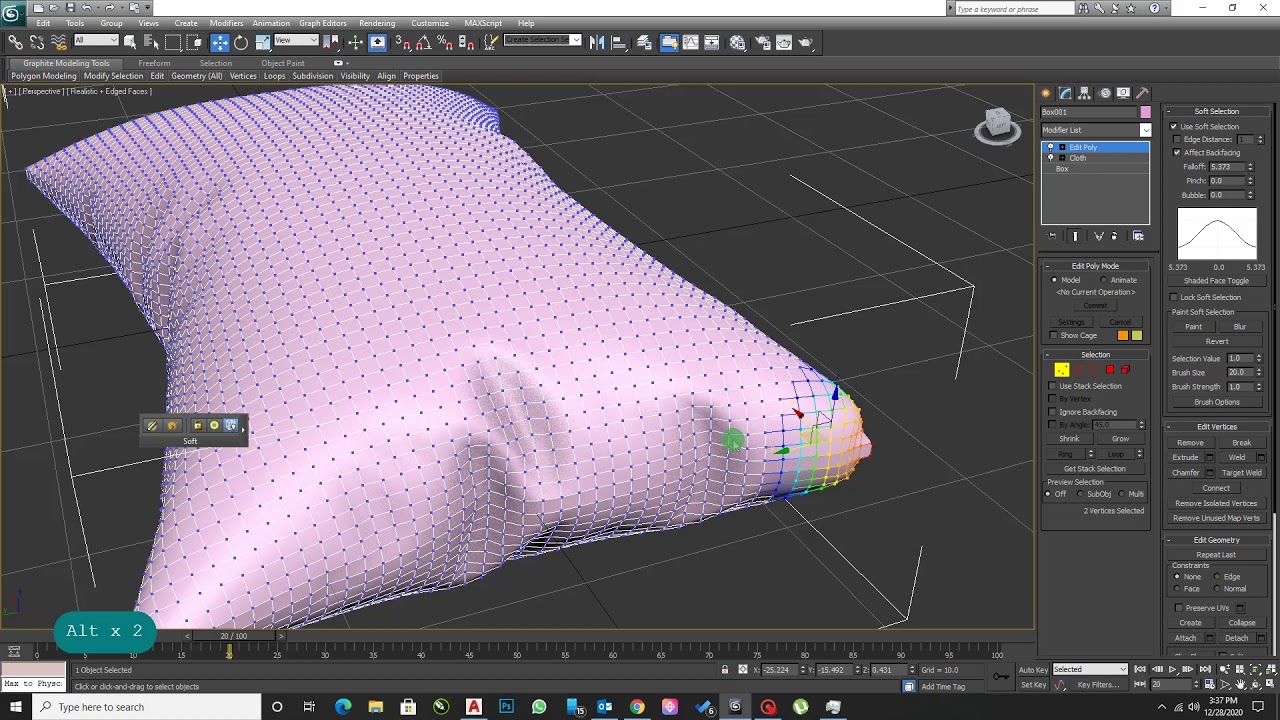Viewport: 1280px width, 720px height.
Task: Open the Polygon Modeling ribbon panel
Action: click(44, 76)
